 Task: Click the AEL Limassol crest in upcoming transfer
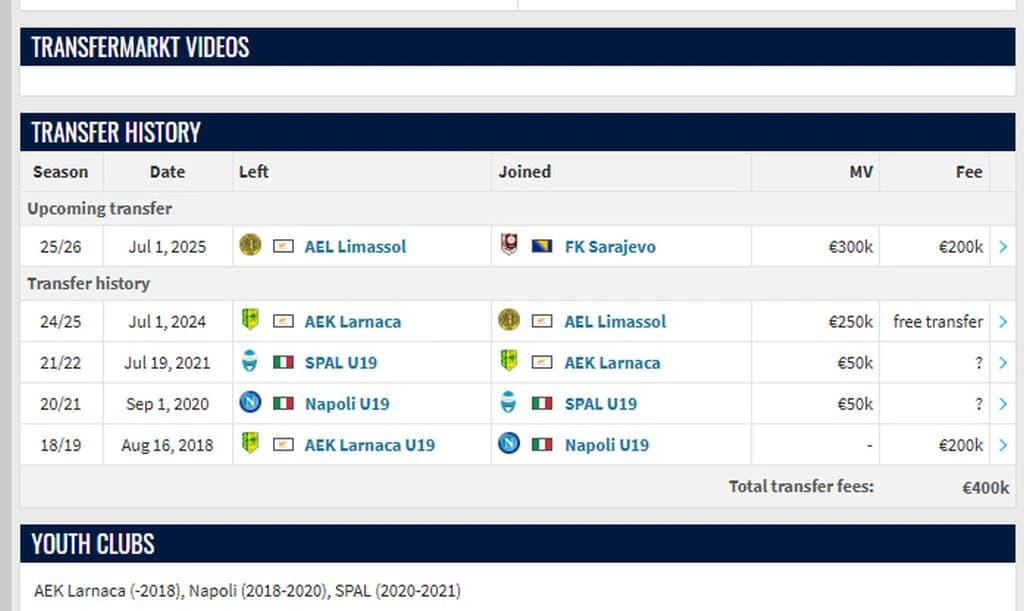click(250, 245)
